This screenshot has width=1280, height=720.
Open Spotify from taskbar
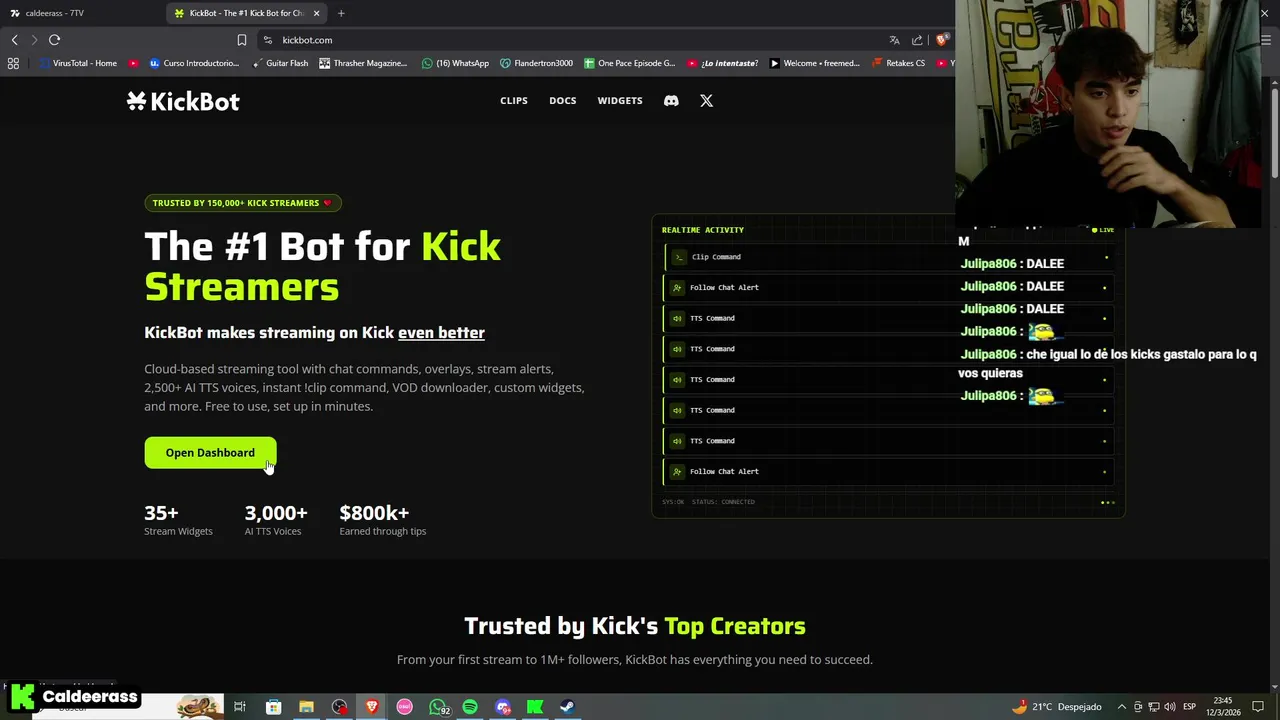click(470, 707)
